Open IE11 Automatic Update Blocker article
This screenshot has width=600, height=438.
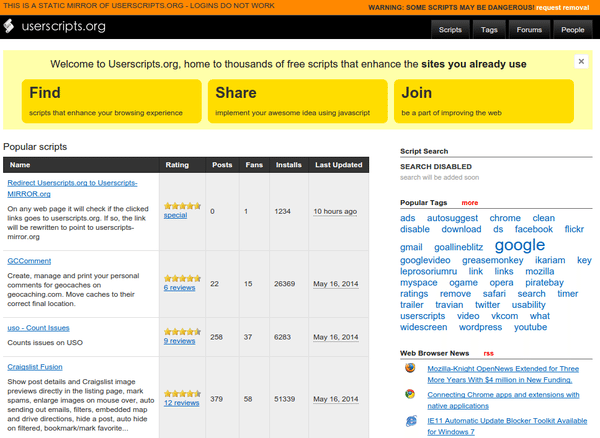click(x=507, y=426)
